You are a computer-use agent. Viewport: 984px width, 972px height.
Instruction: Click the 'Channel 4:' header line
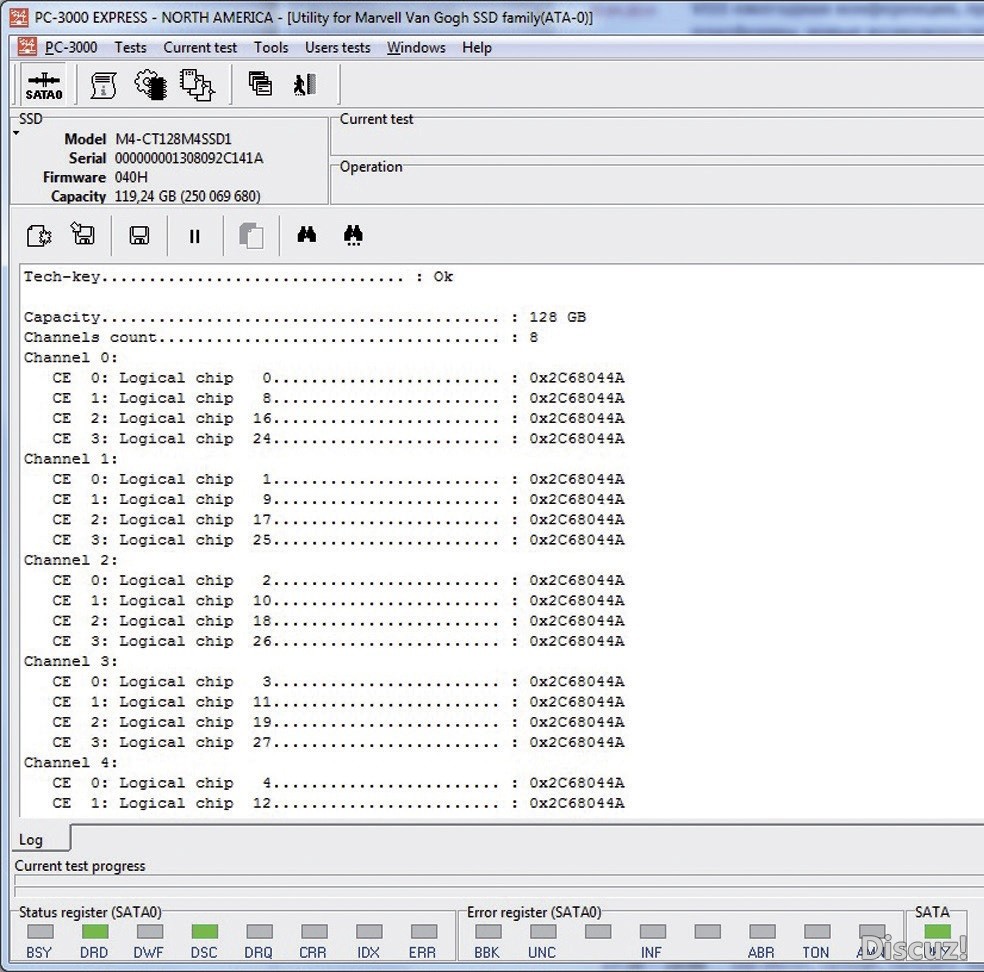coord(71,762)
